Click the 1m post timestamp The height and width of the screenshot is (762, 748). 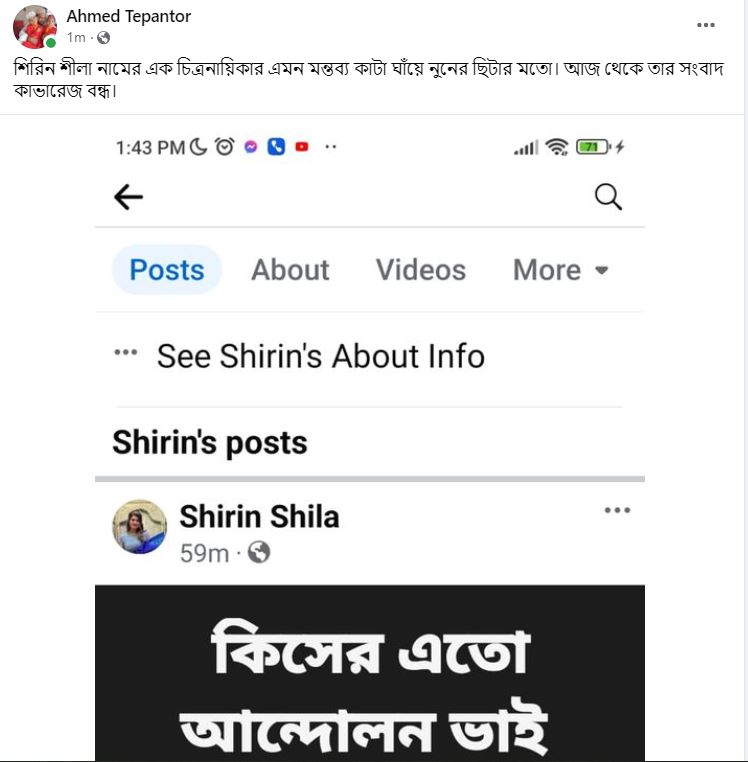[x=76, y=37]
